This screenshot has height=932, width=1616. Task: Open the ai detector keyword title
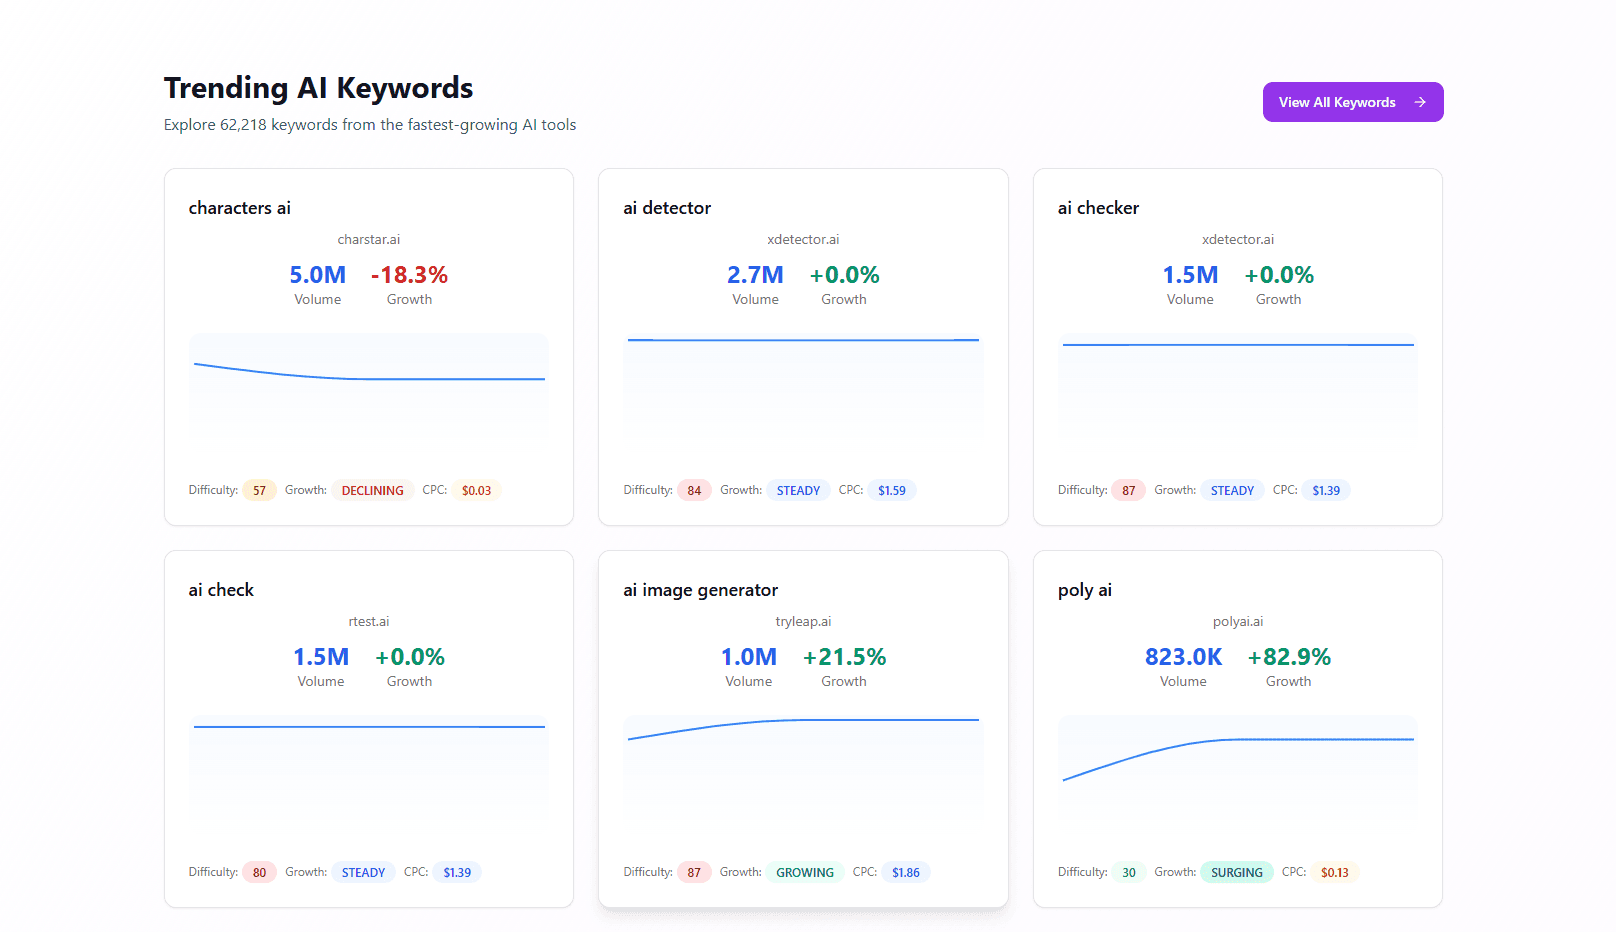667,208
